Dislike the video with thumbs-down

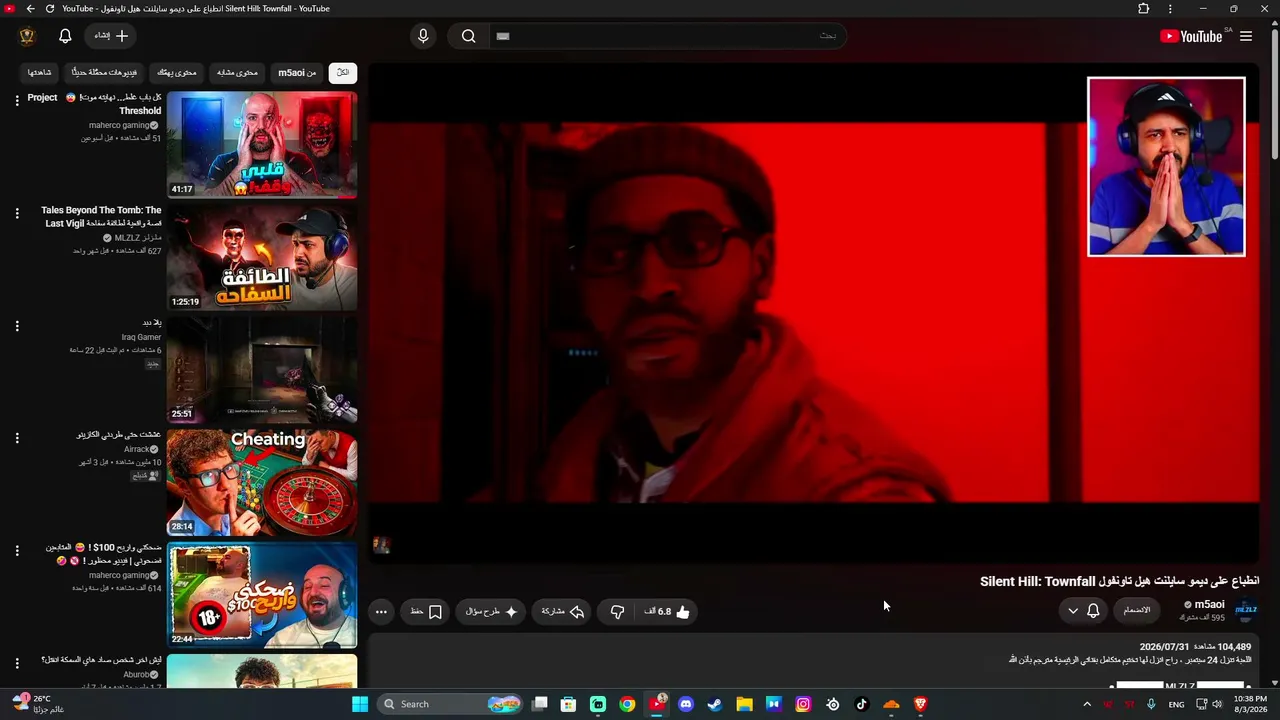pyautogui.click(x=617, y=611)
